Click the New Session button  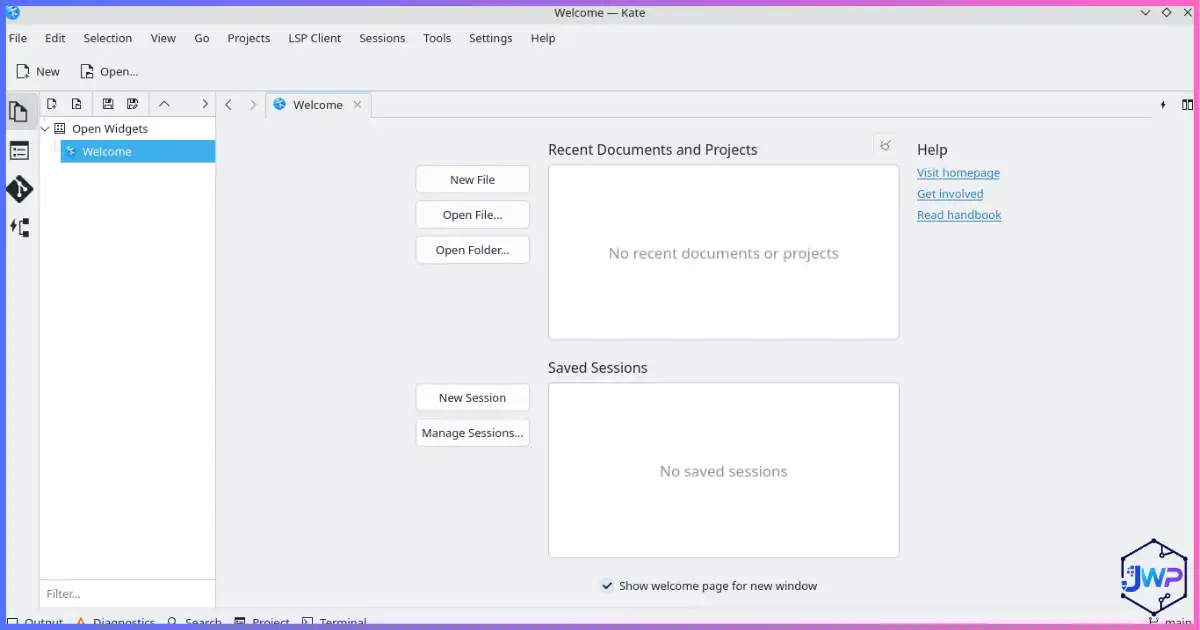coord(472,398)
